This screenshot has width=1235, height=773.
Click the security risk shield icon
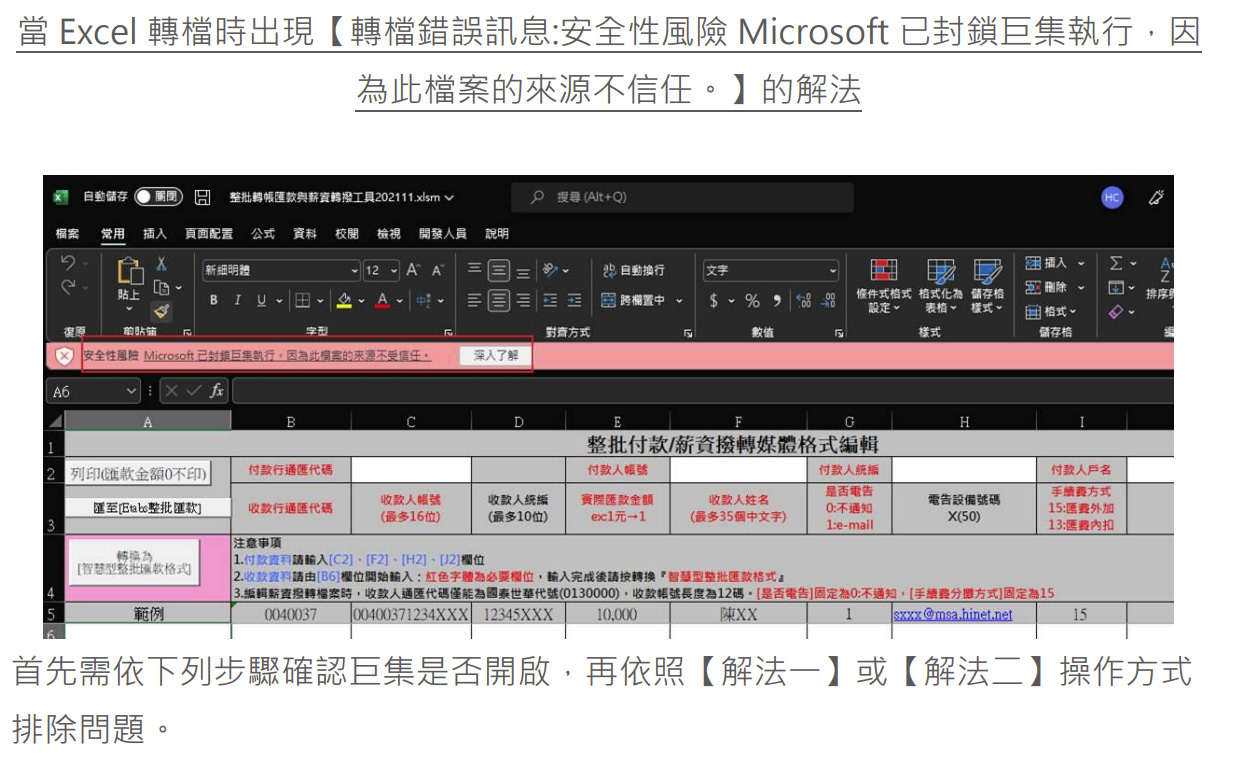pyautogui.click(x=64, y=355)
